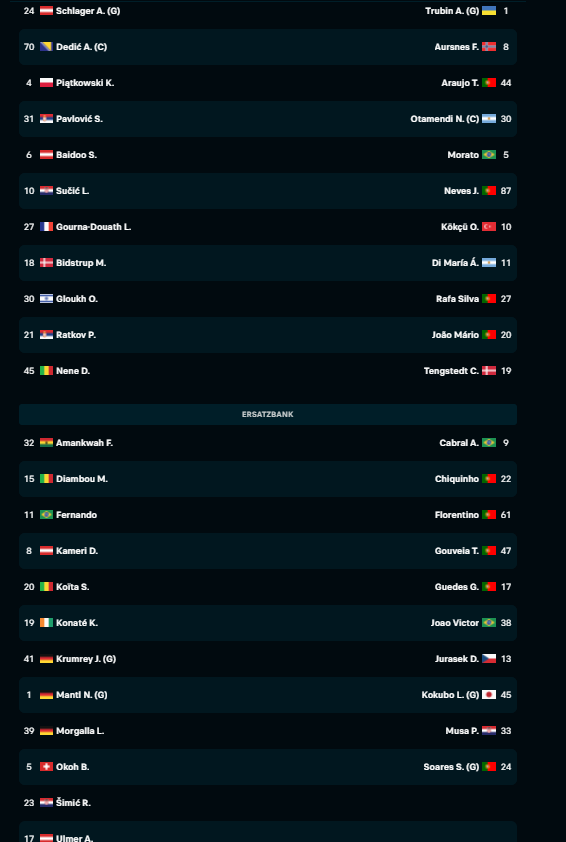
Task: Select substitute Musa P.
Action: tap(462, 730)
